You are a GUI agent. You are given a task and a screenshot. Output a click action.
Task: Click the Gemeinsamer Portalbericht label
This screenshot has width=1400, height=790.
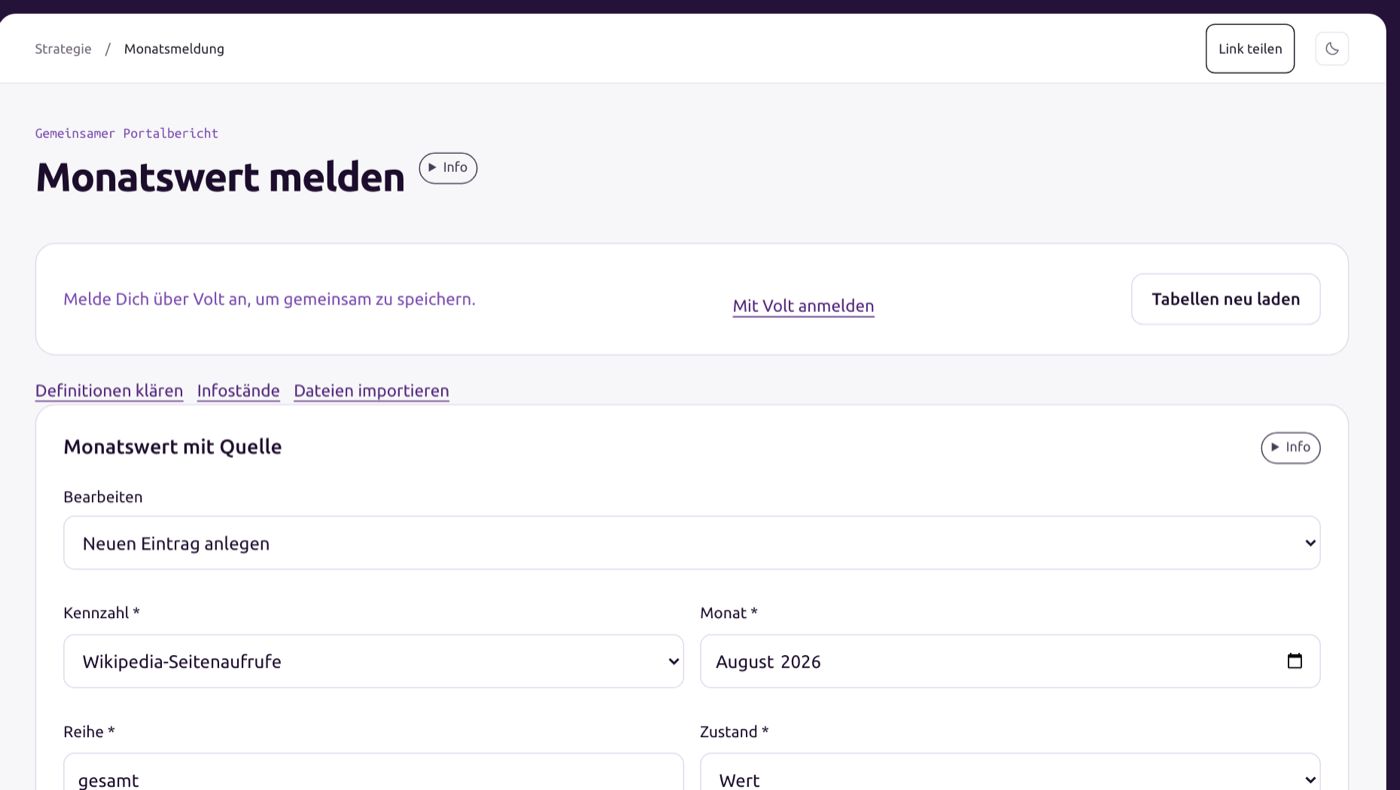(127, 133)
